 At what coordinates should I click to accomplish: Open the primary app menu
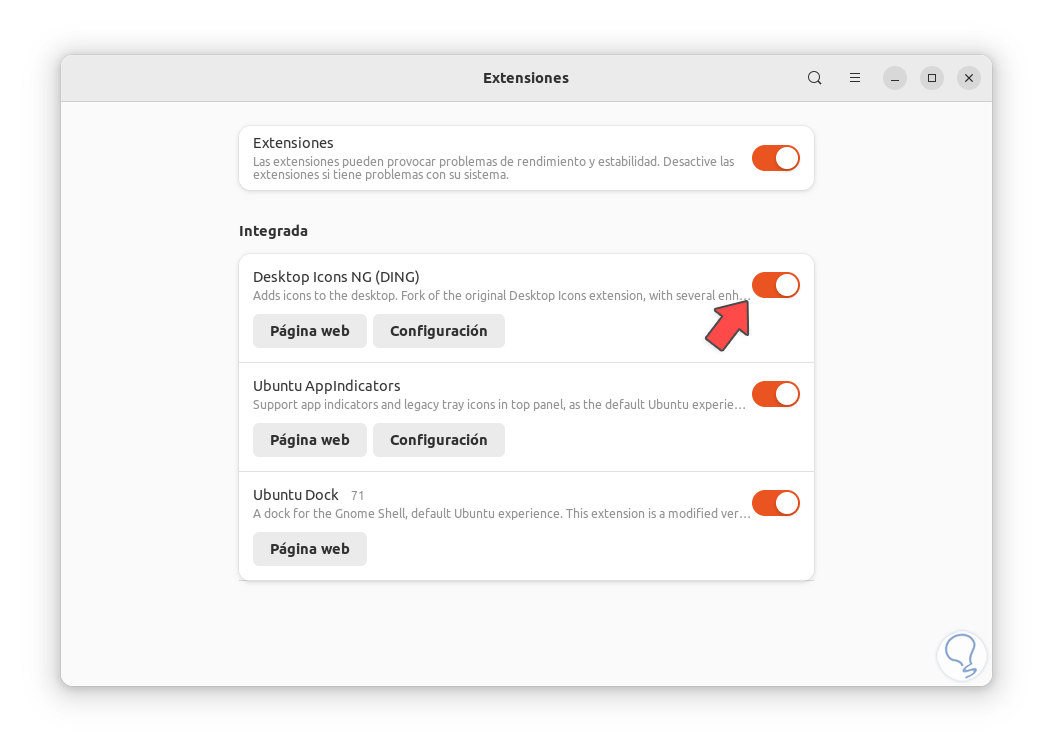point(854,77)
